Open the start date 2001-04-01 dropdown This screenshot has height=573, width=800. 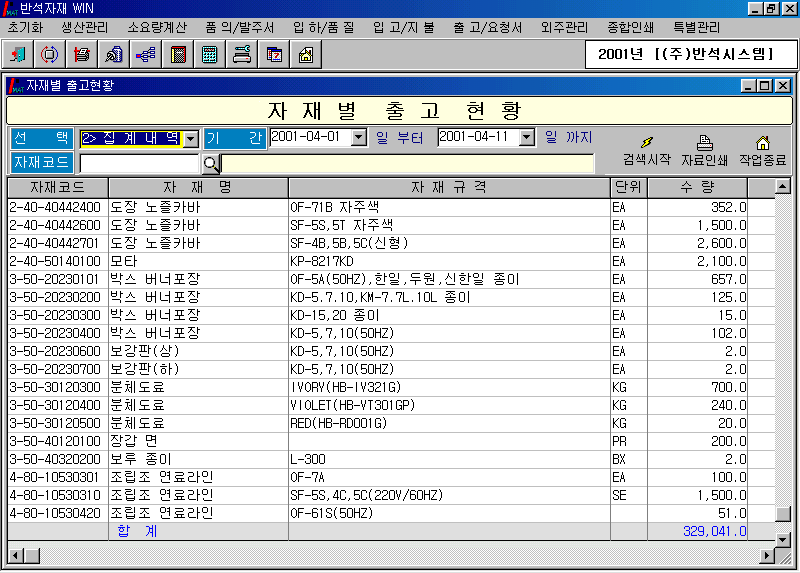point(360,138)
